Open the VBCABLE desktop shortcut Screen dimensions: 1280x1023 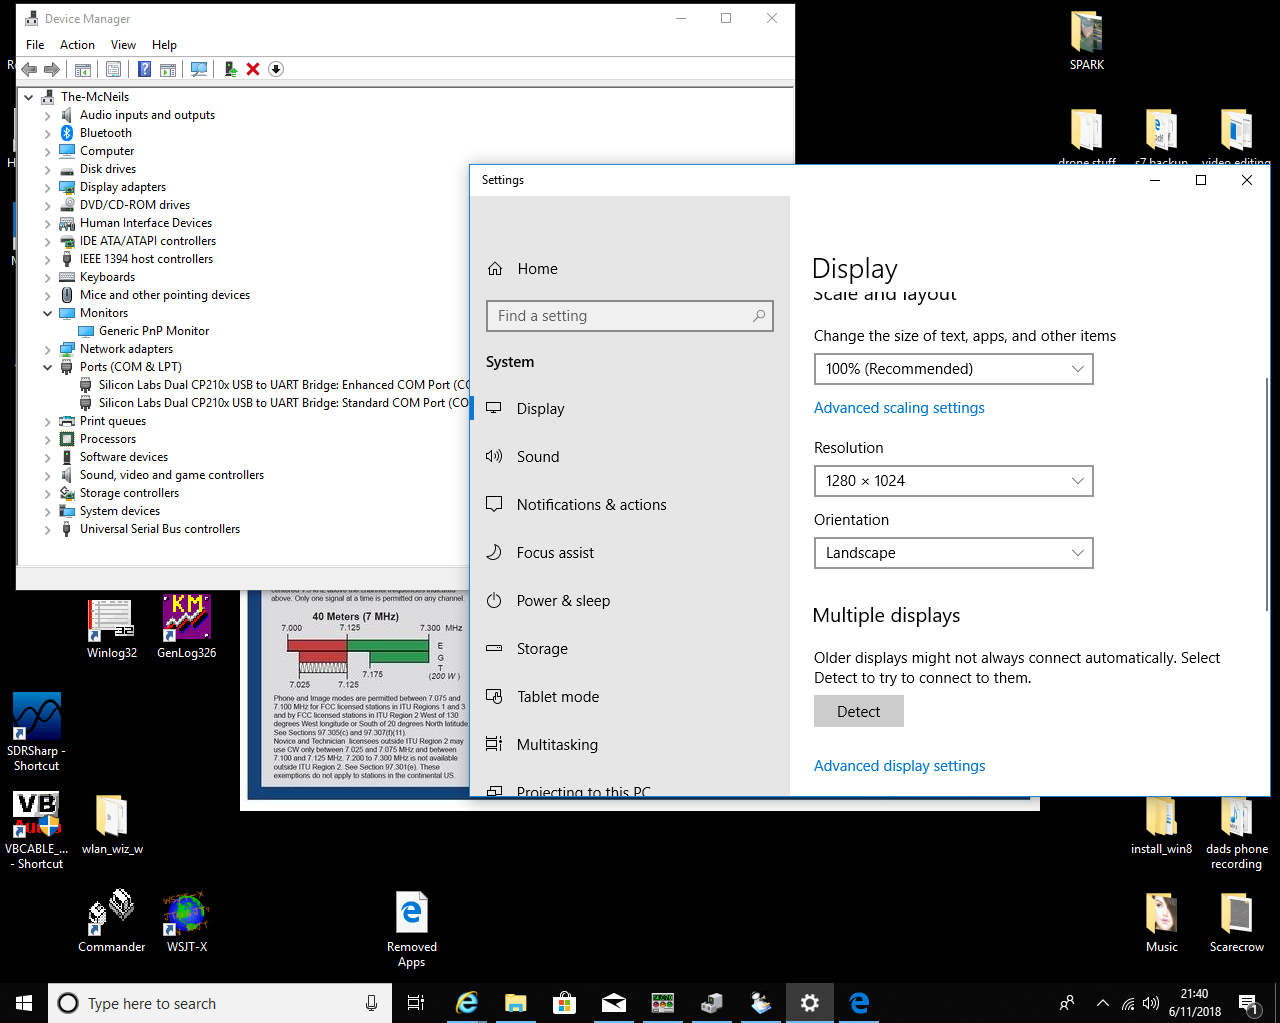[36, 830]
